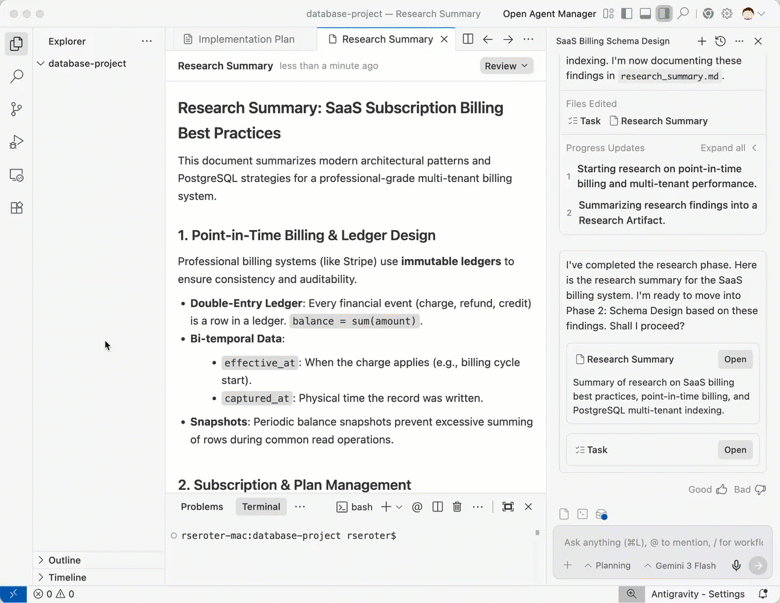780x603 pixels.
Task: Open the Gemini 3 Flash model selector
Action: pyautogui.click(x=680, y=565)
